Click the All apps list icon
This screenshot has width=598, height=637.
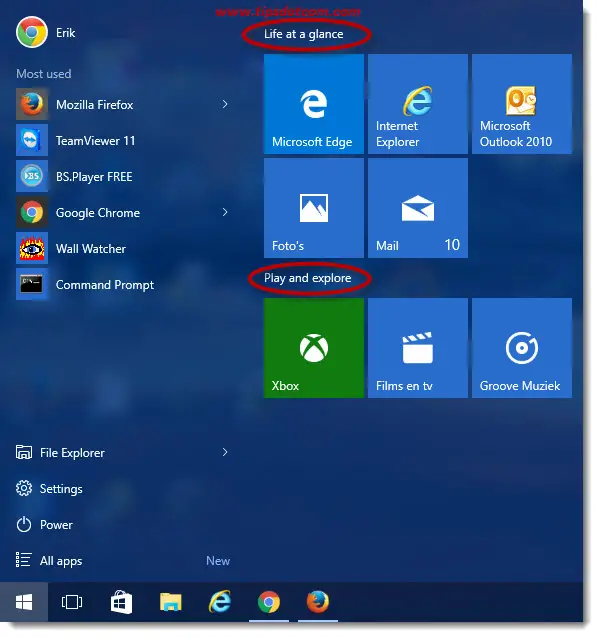tap(24, 560)
